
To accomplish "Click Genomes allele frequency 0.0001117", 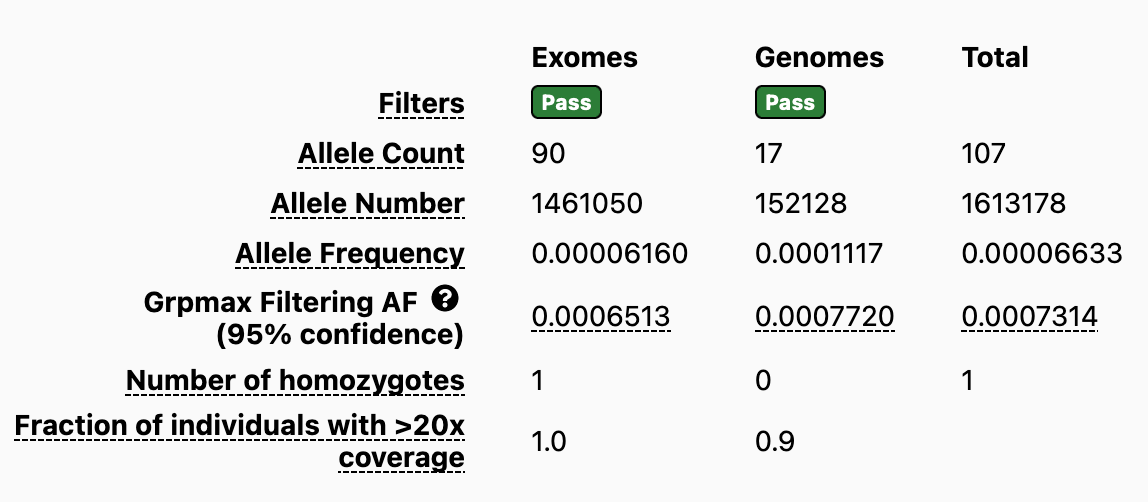I will click(819, 253).
